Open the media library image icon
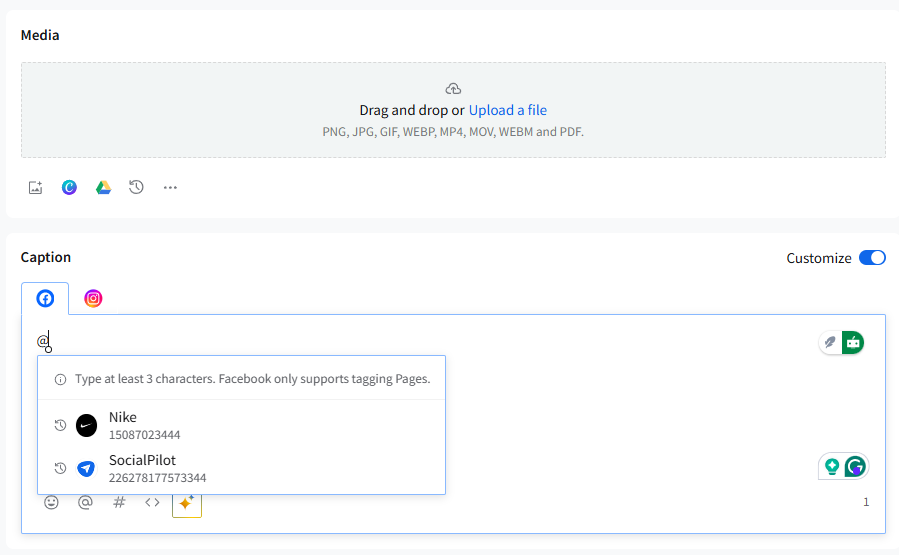899x555 pixels. (36, 187)
